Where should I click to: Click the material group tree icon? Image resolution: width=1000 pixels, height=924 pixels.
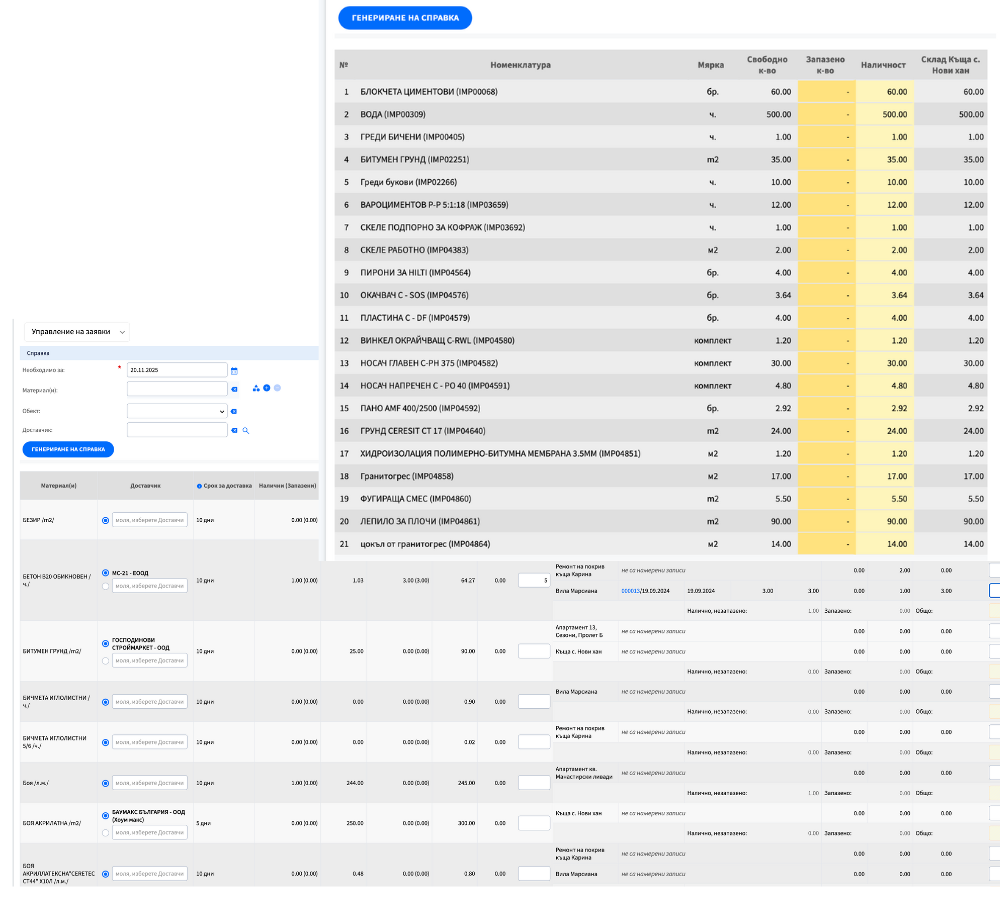(x=256, y=389)
